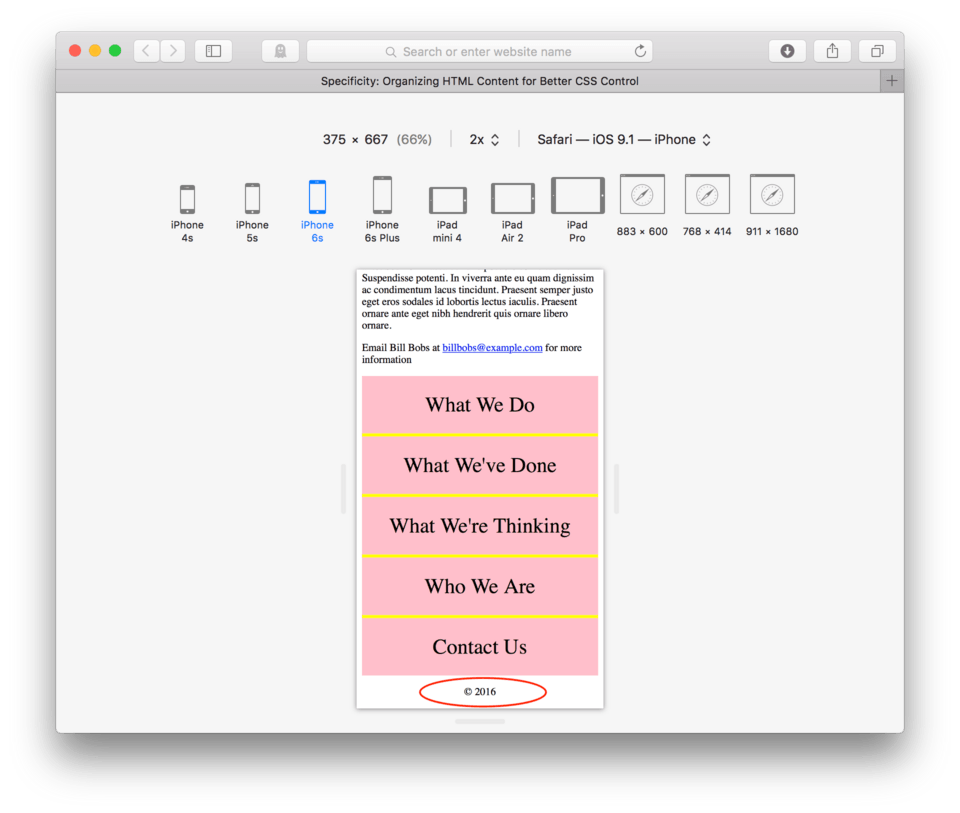
Task: Reload the page with the refresh icon
Action: pyautogui.click(x=640, y=51)
